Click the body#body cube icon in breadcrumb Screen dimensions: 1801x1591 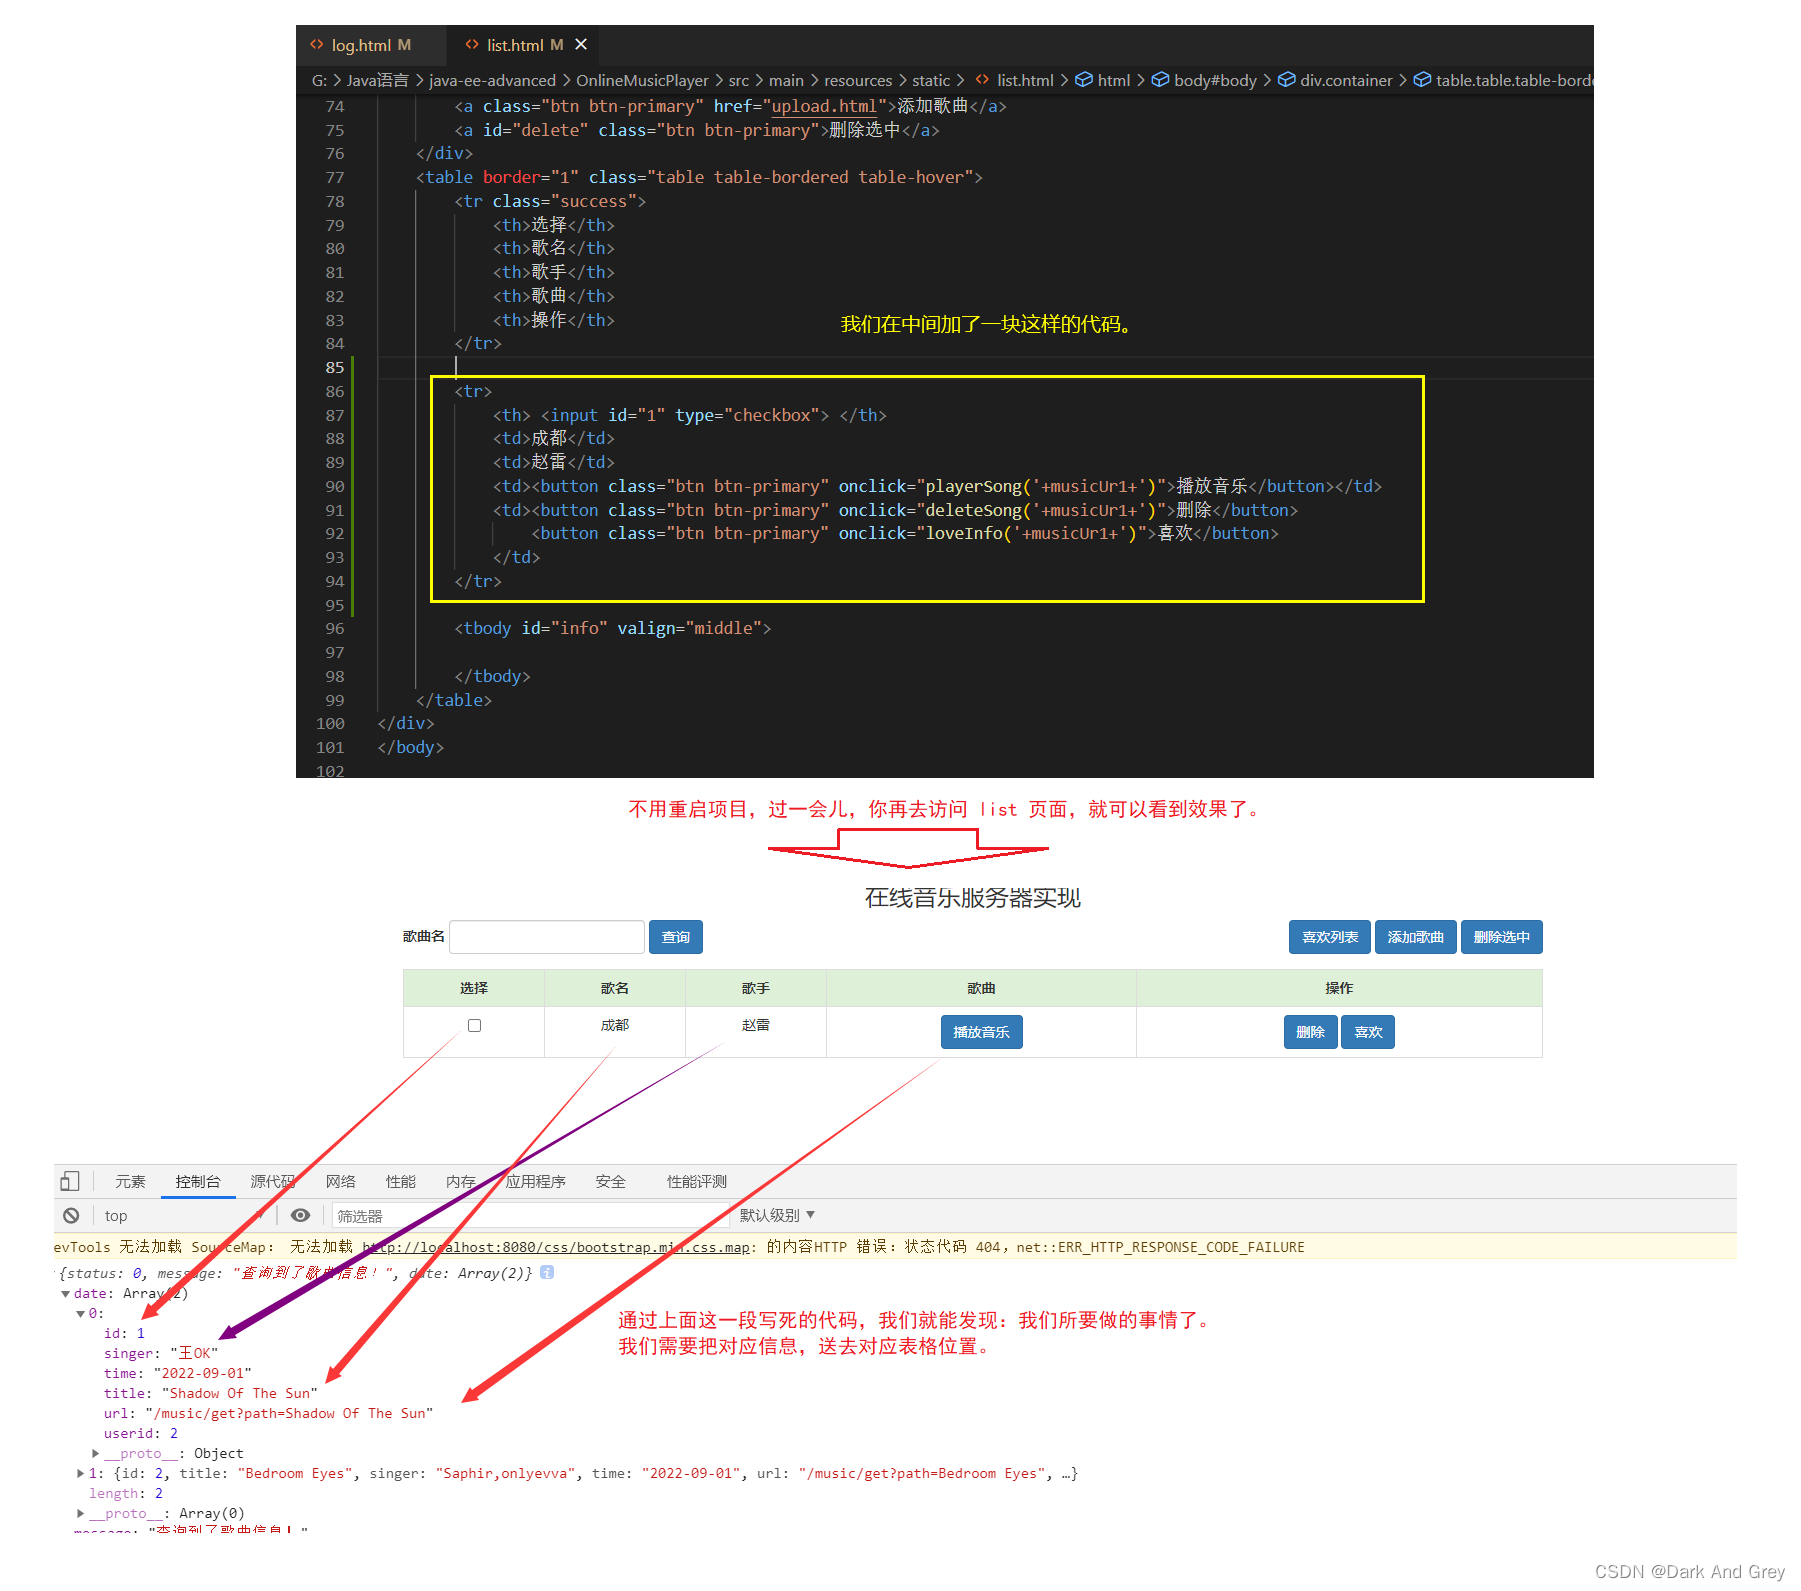(x=1160, y=79)
